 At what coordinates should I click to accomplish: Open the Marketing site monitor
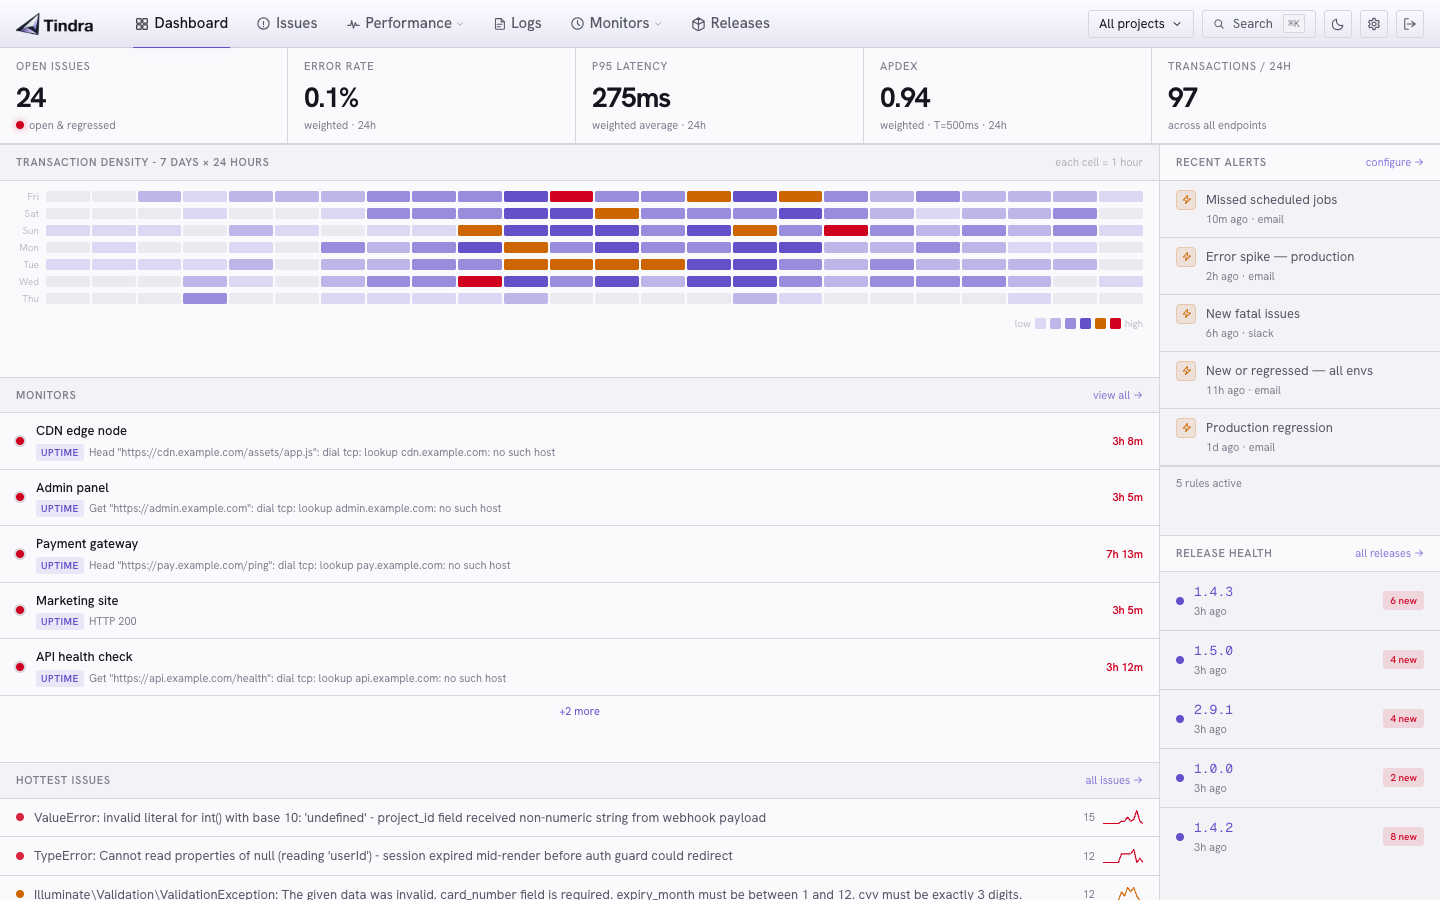coord(579,610)
